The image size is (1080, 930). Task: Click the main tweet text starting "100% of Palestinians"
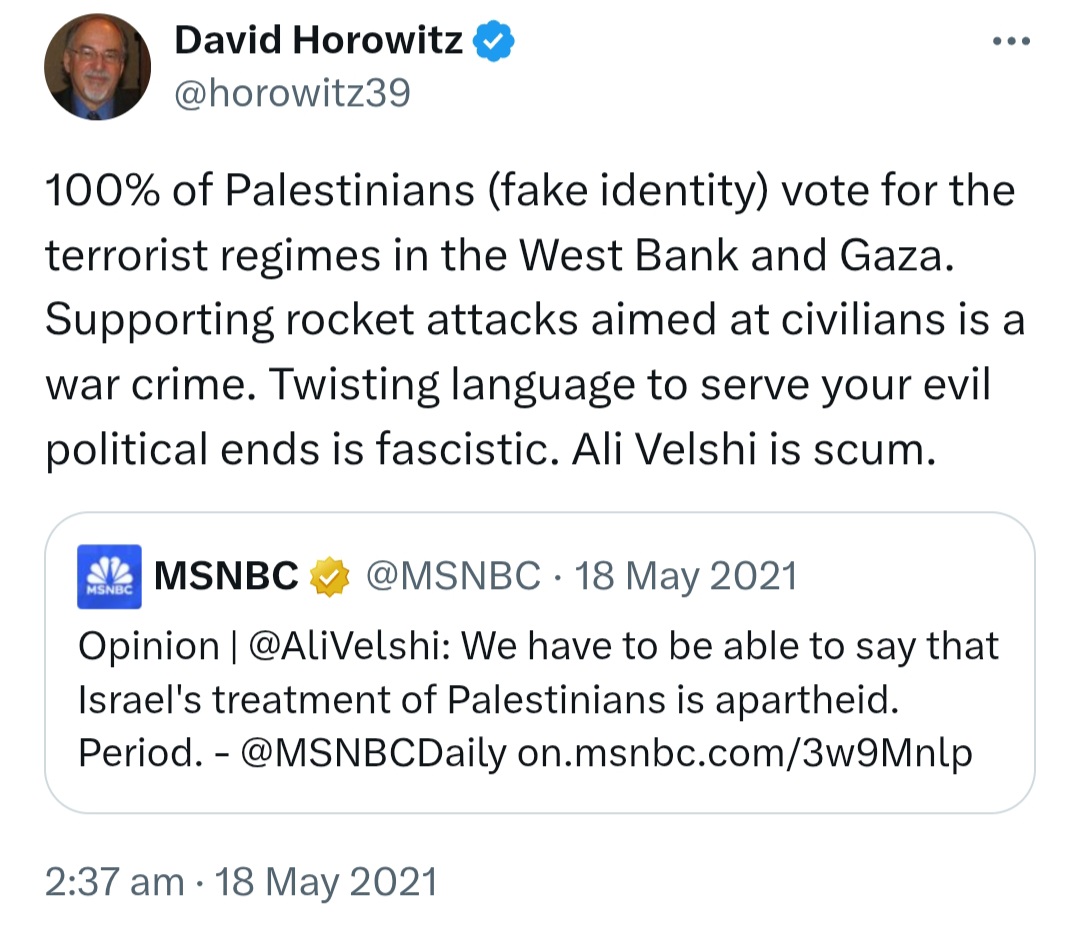tap(530, 190)
